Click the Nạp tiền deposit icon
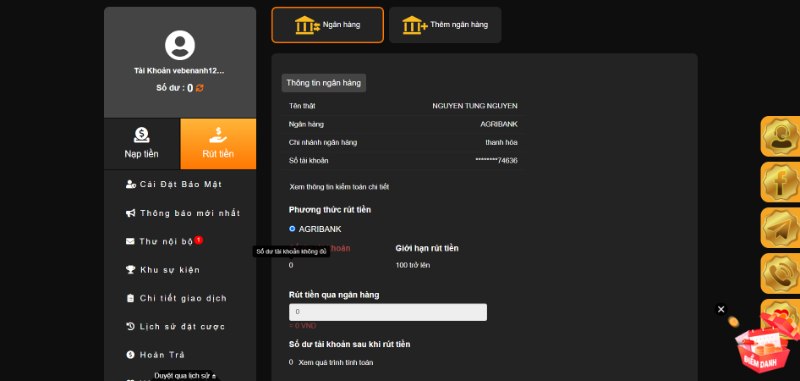The image size is (800, 381). point(142,135)
